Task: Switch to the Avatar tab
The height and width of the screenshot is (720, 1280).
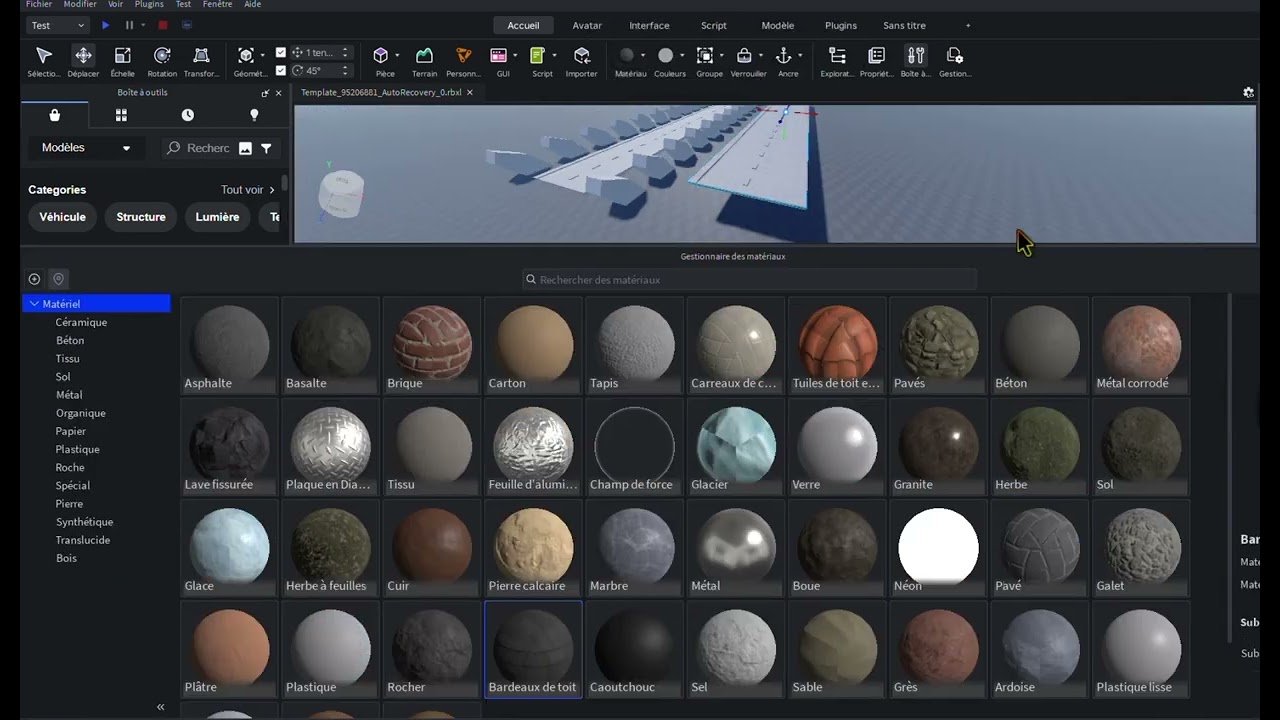Action: [587, 25]
